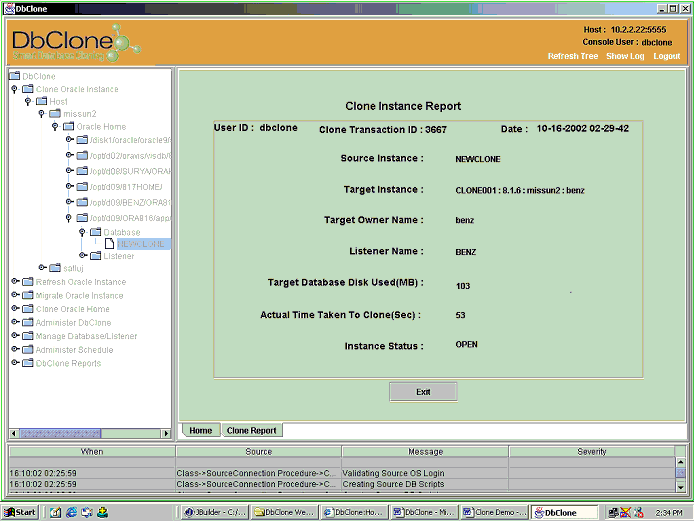Expand the Administer Schedule node
The height and width of the screenshot is (521, 694).
click(x=15, y=349)
